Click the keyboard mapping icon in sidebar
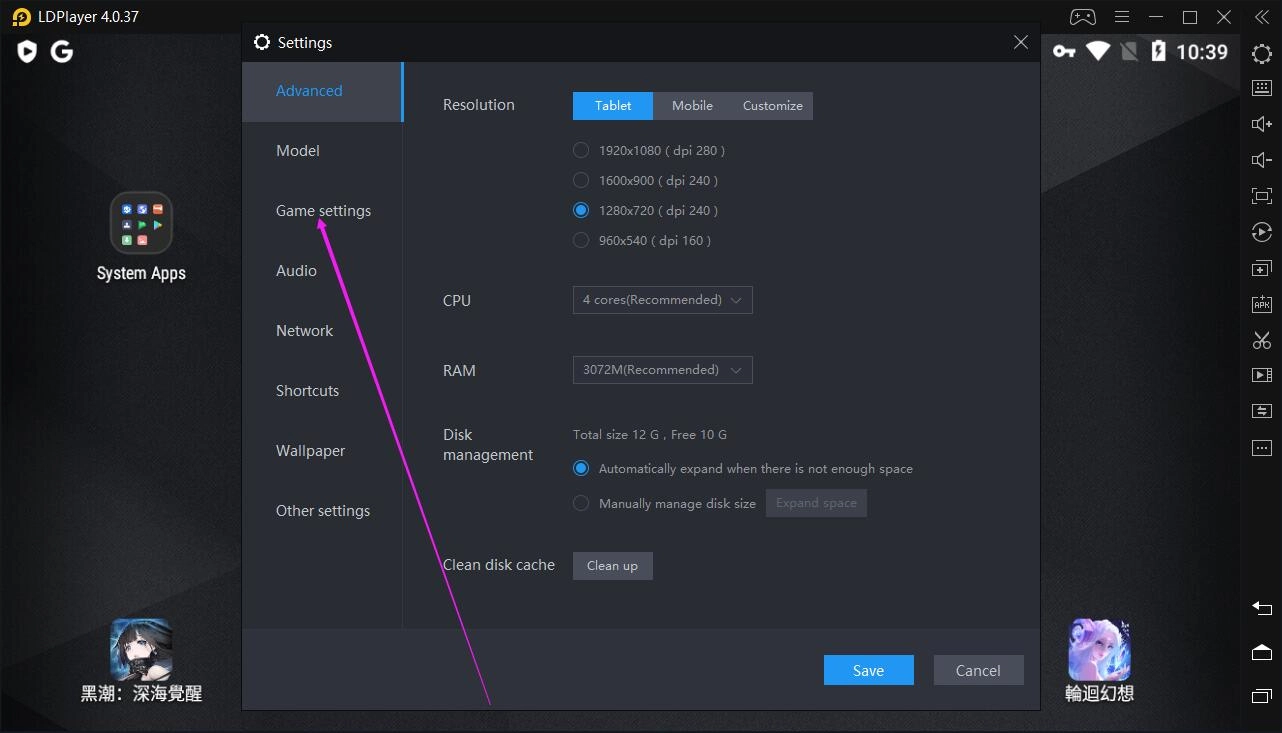Image resolution: width=1282 pixels, height=733 pixels. pyautogui.click(x=1261, y=88)
